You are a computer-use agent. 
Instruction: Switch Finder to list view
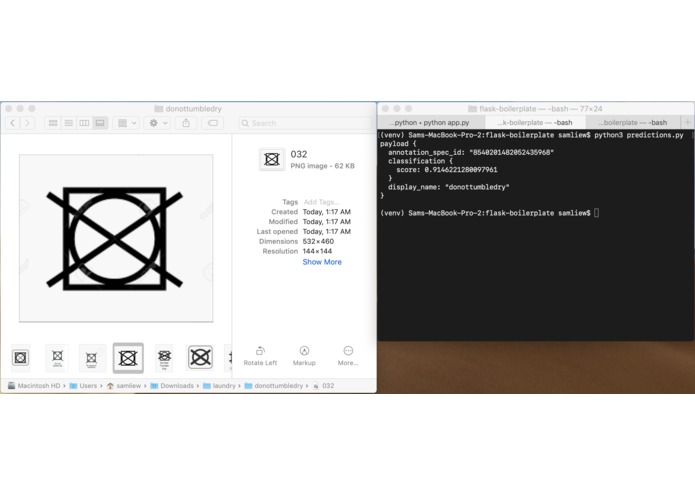pos(68,123)
